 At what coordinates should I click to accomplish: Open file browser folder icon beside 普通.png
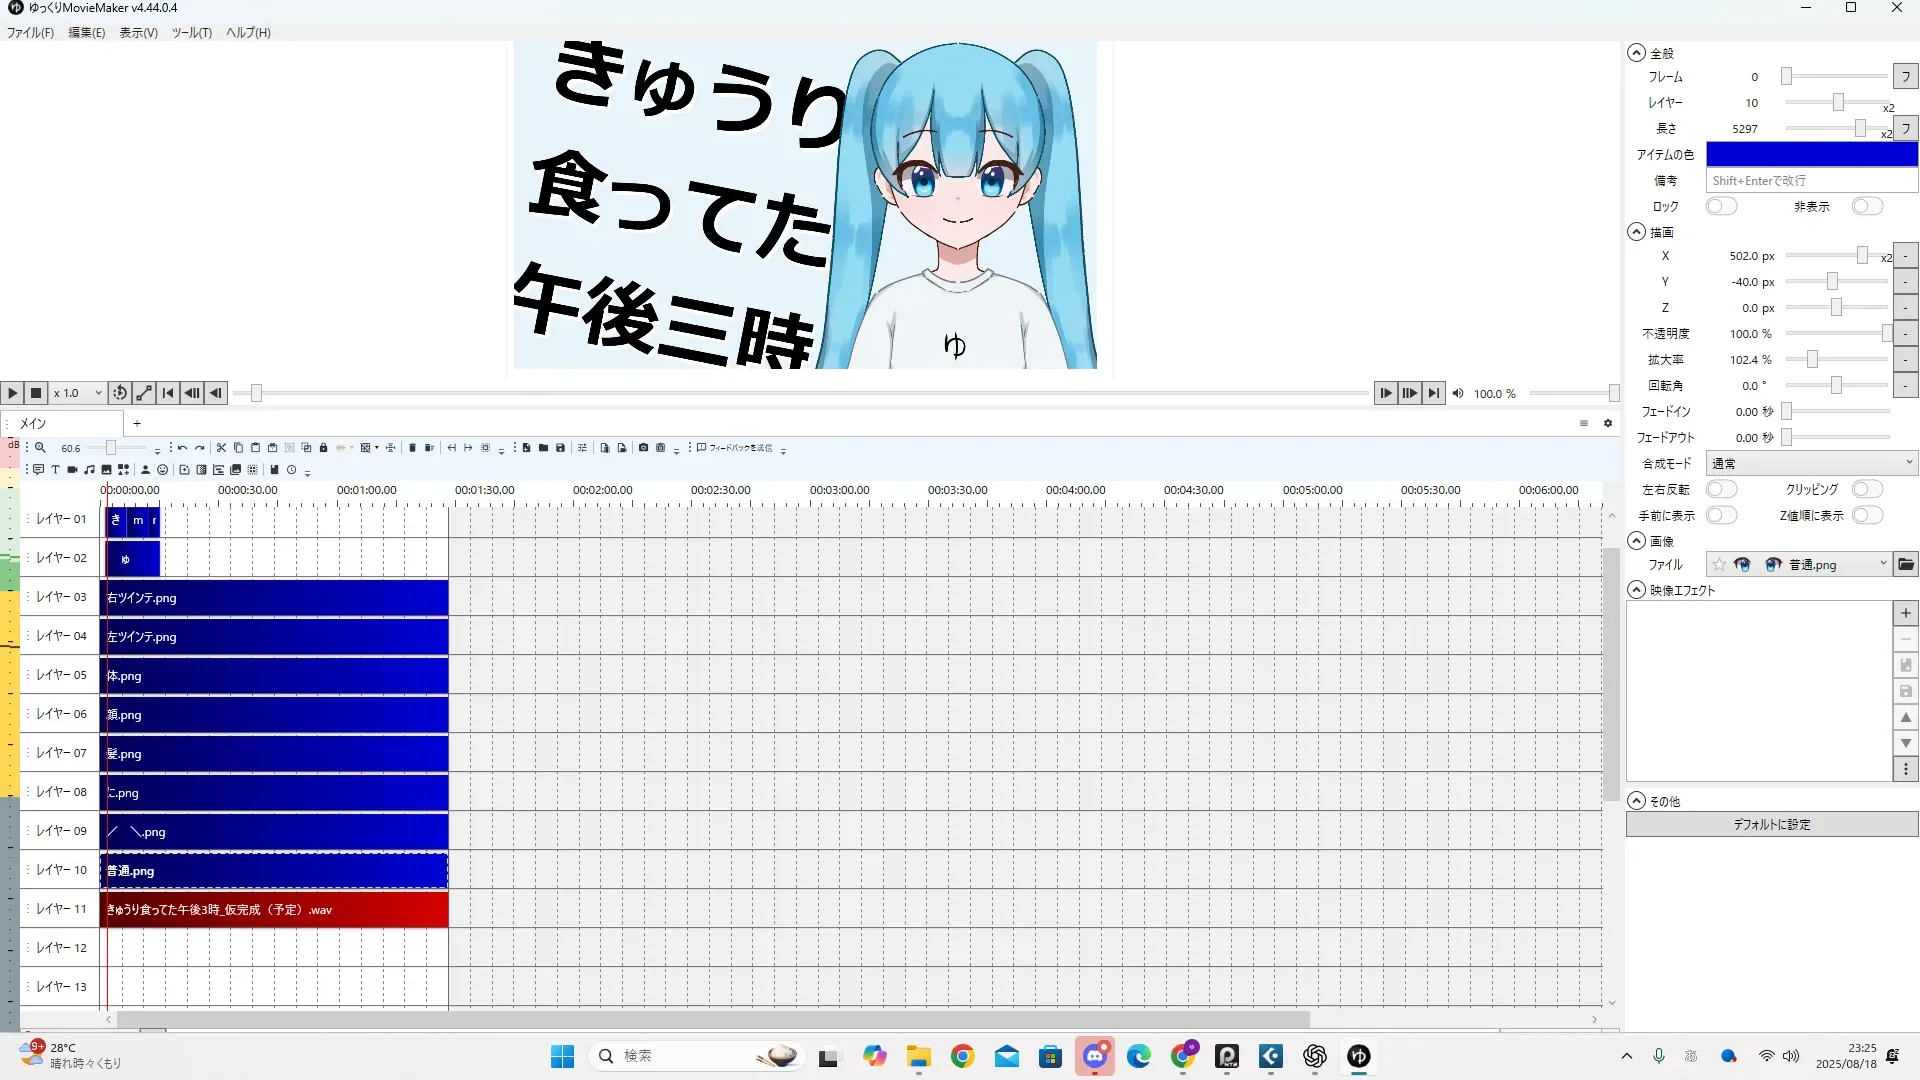[x=1906, y=565]
